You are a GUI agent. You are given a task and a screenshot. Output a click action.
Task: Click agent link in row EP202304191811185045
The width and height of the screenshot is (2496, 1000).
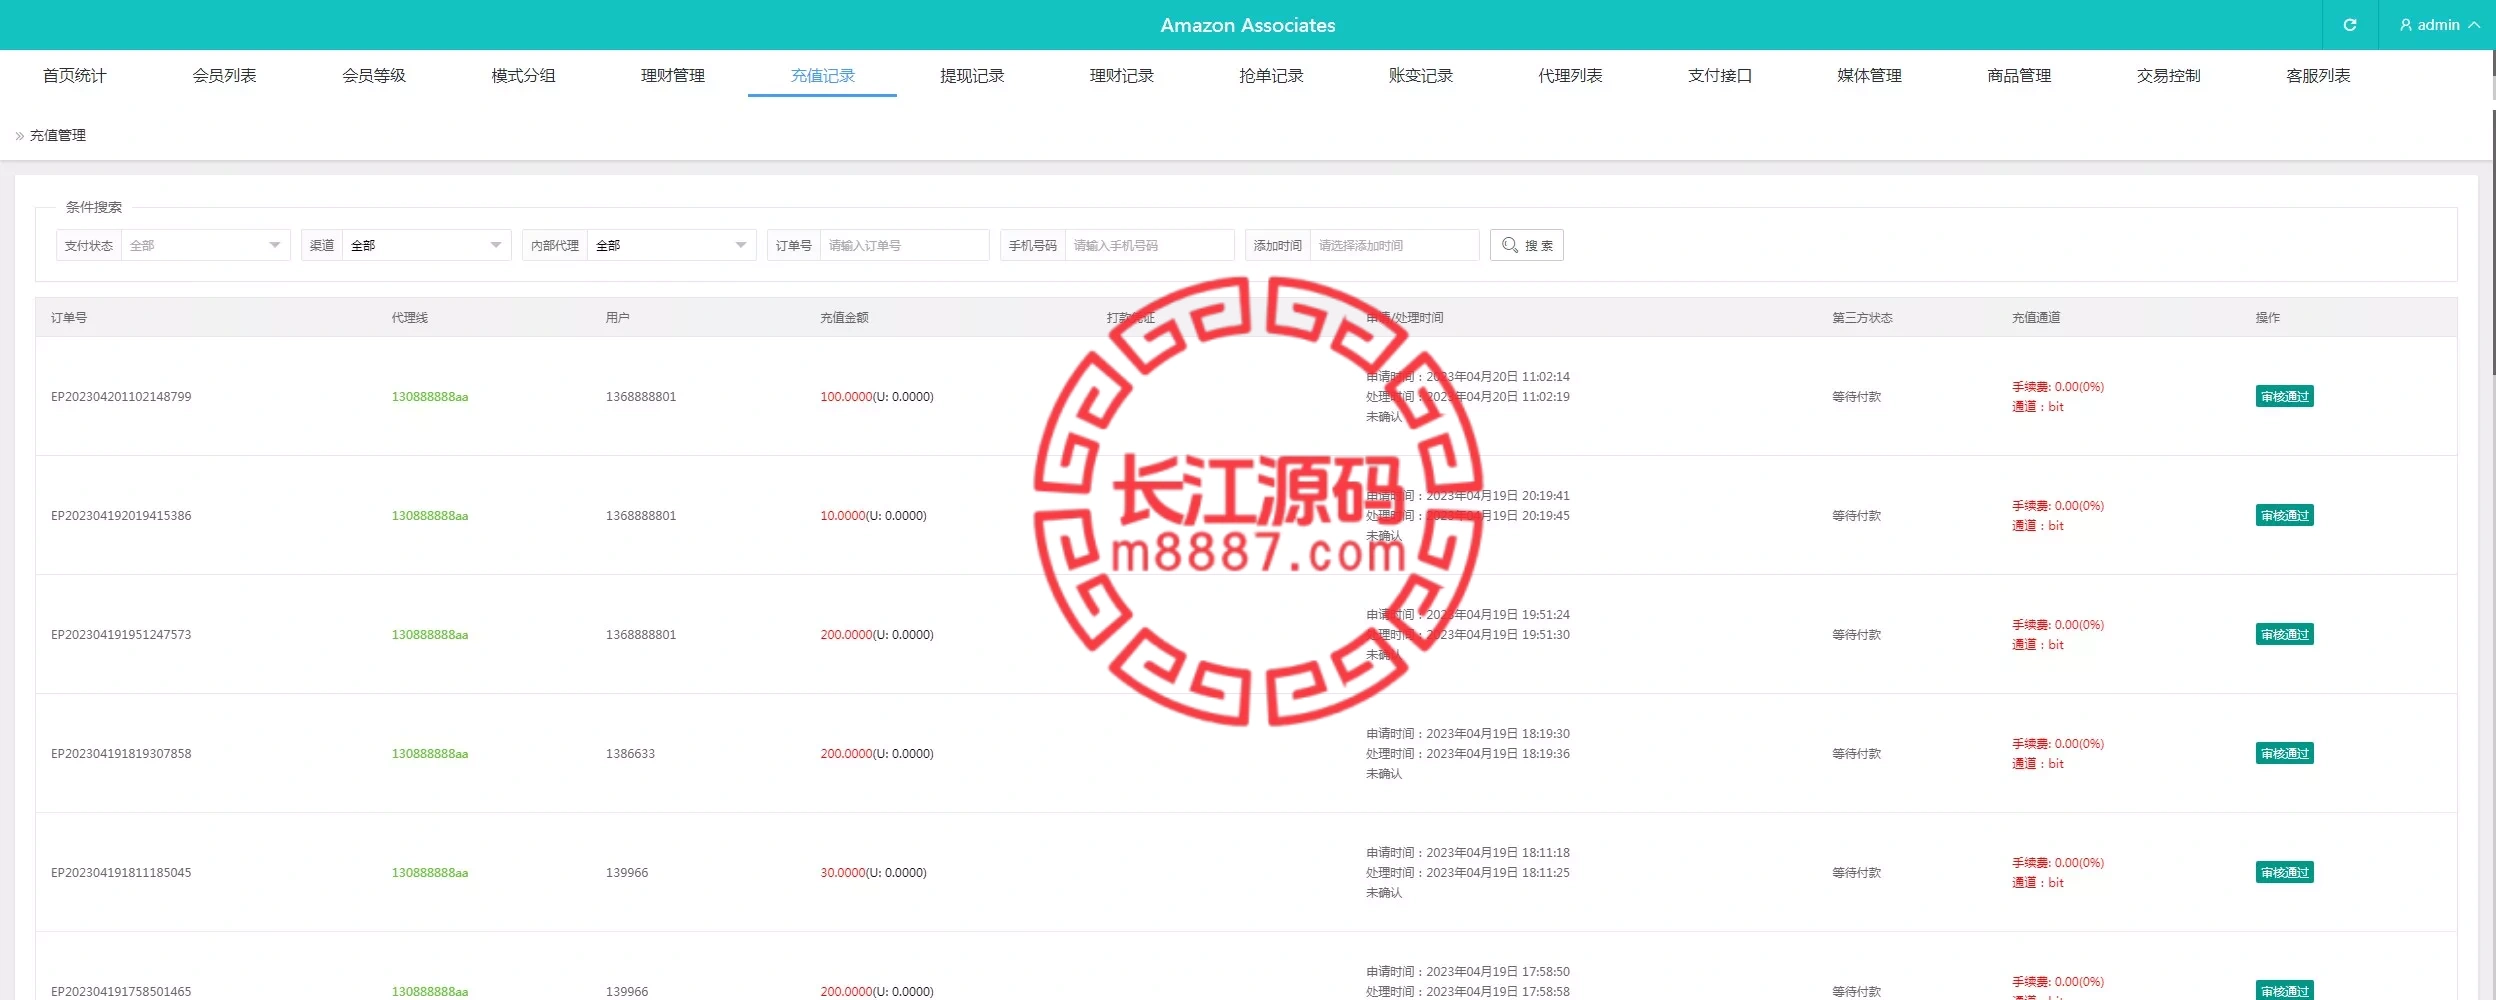pyautogui.click(x=430, y=873)
